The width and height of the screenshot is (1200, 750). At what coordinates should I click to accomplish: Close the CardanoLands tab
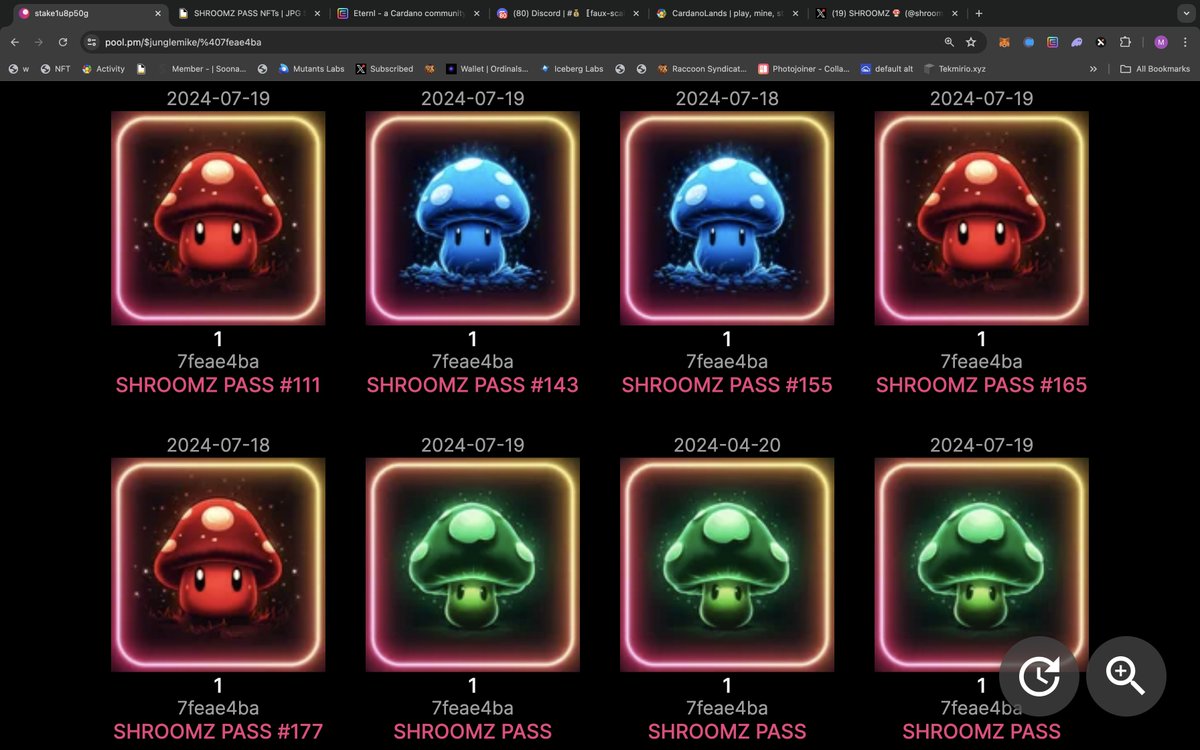pyautogui.click(x=795, y=14)
